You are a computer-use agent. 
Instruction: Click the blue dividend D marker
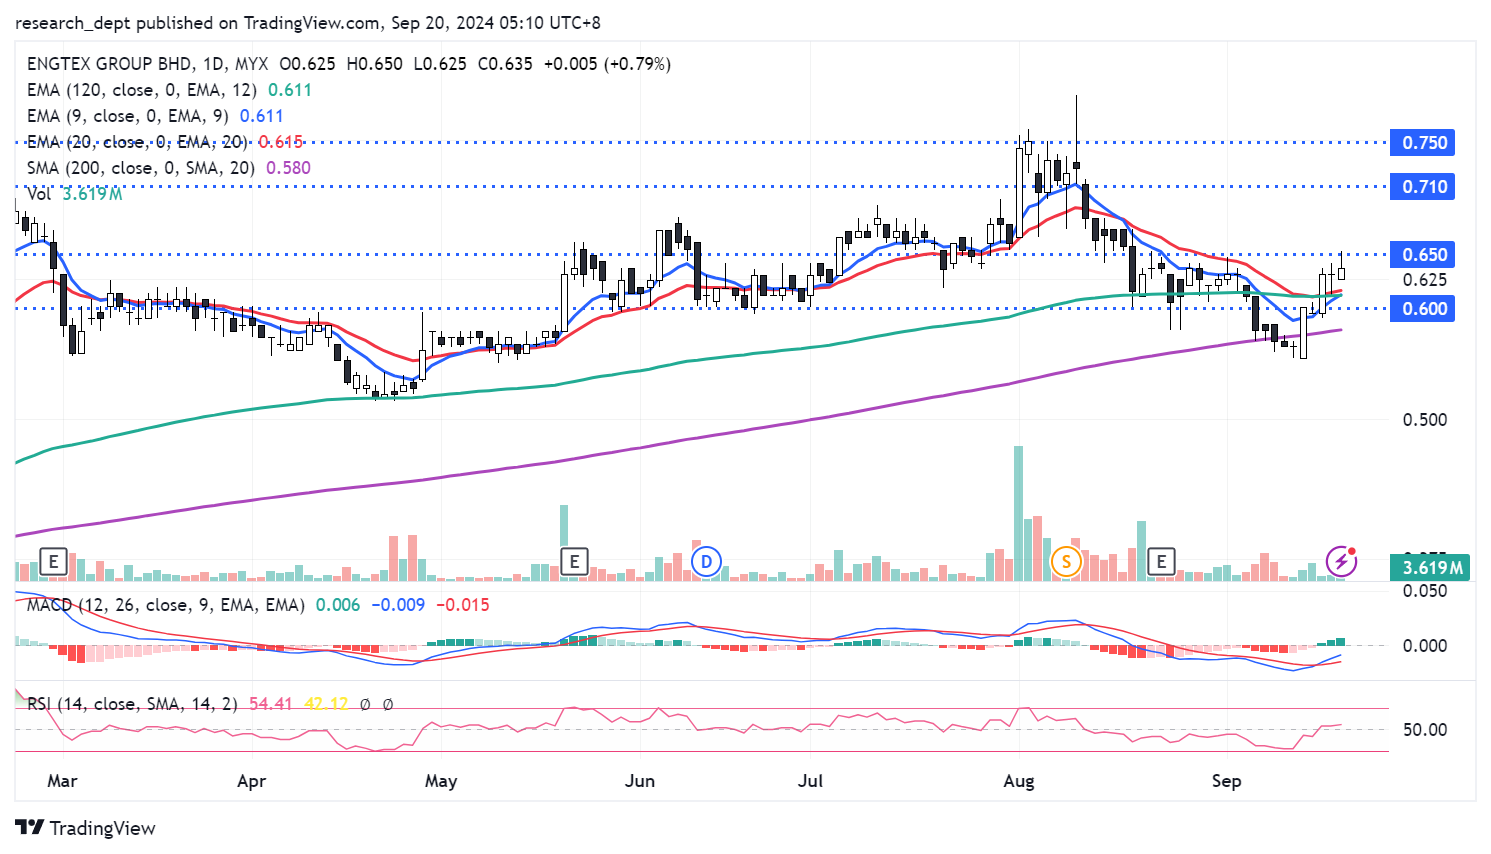(x=706, y=562)
